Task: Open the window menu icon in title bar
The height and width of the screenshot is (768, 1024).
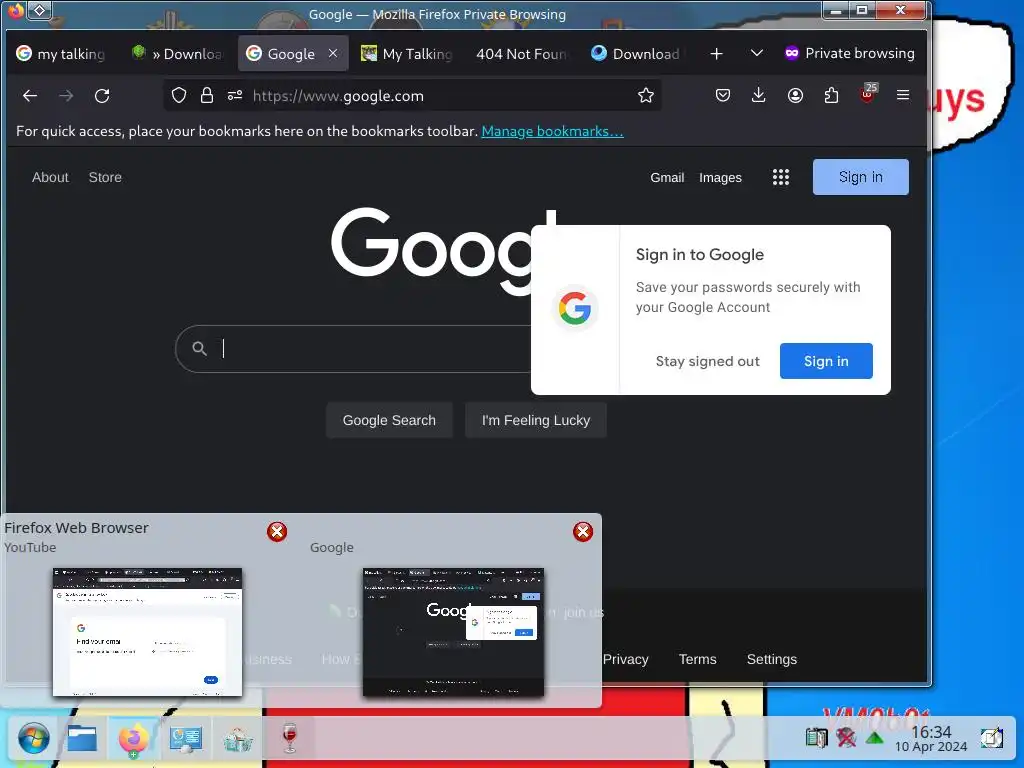Action: [40, 10]
